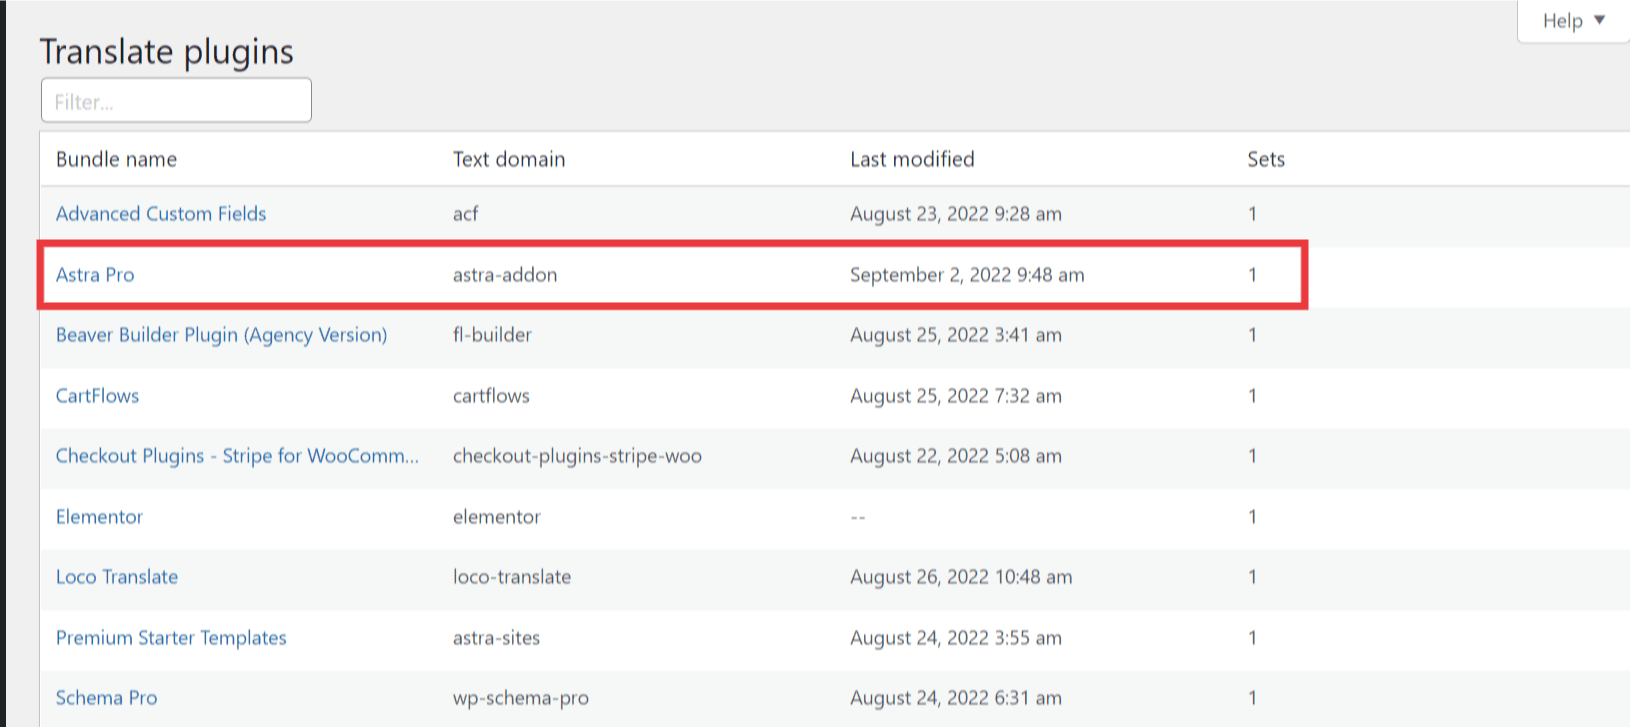This screenshot has width=1630, height=727.
Task: Click the Filter input field
Action: click(176, 101)
